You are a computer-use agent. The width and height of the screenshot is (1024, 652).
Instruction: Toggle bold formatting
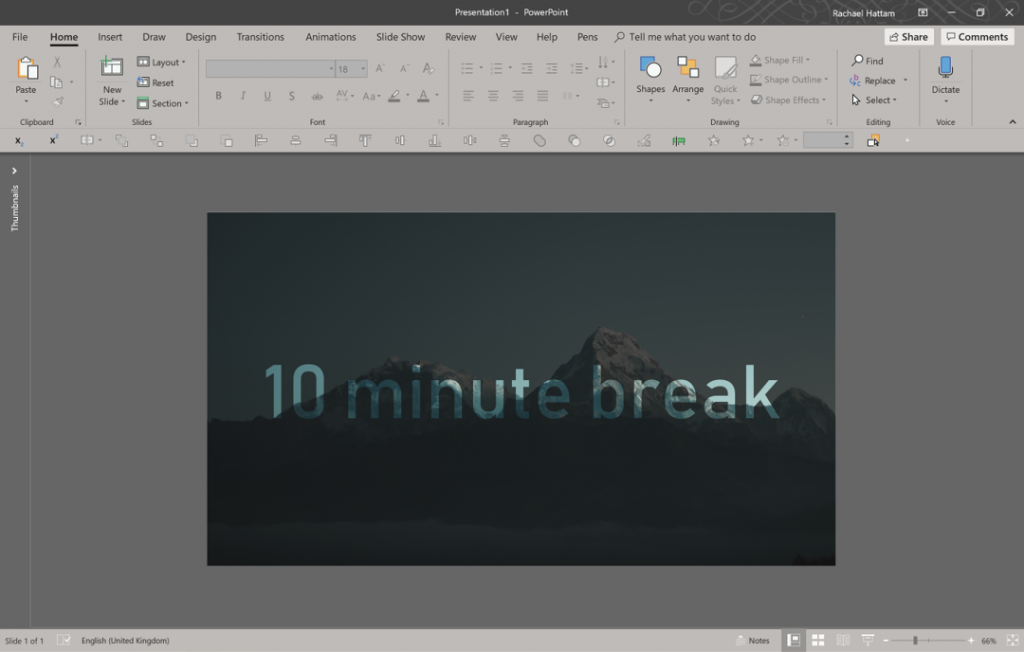[218, 96]
